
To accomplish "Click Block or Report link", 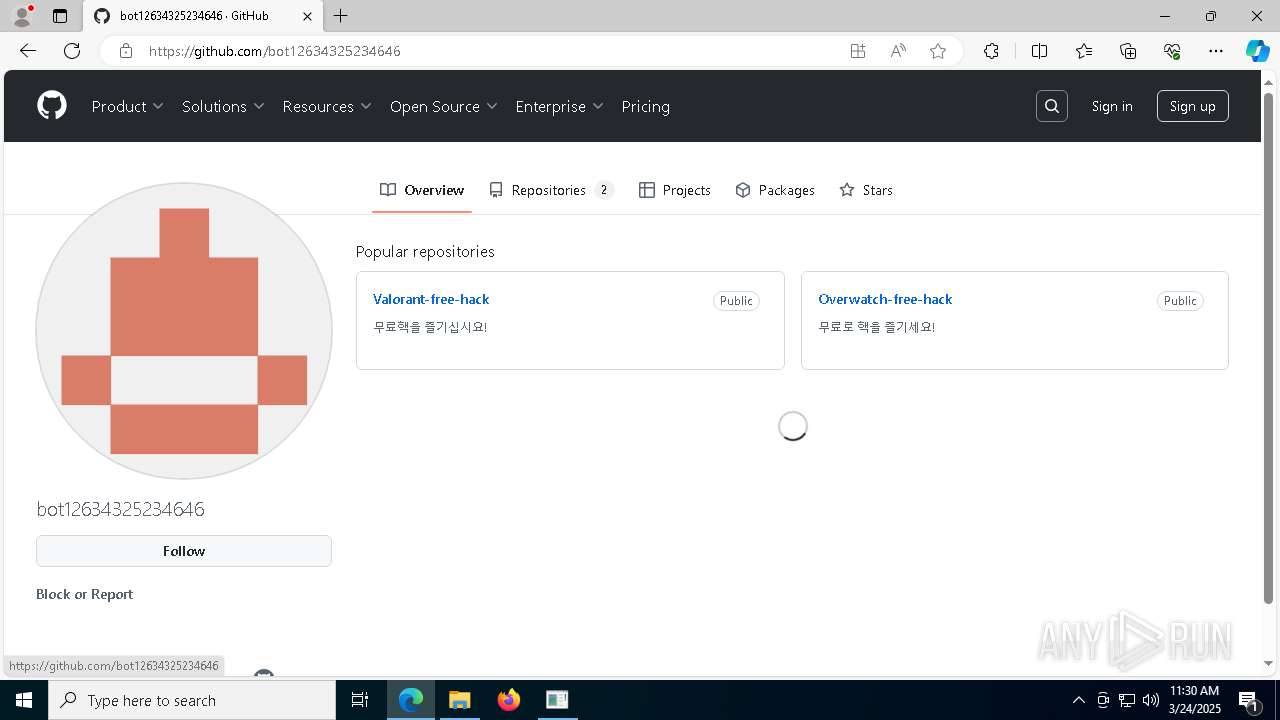I will click(84, 594).
